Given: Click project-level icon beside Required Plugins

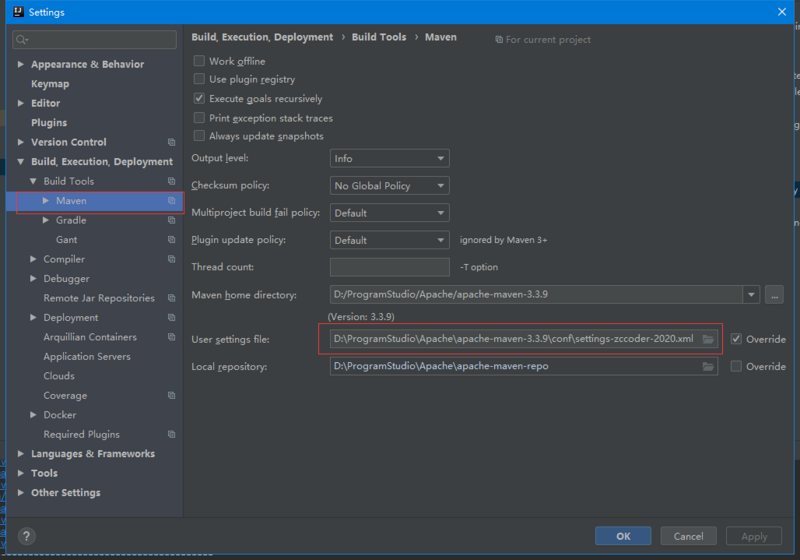Looking at the screenshot, I should click(x=171, y=435).
